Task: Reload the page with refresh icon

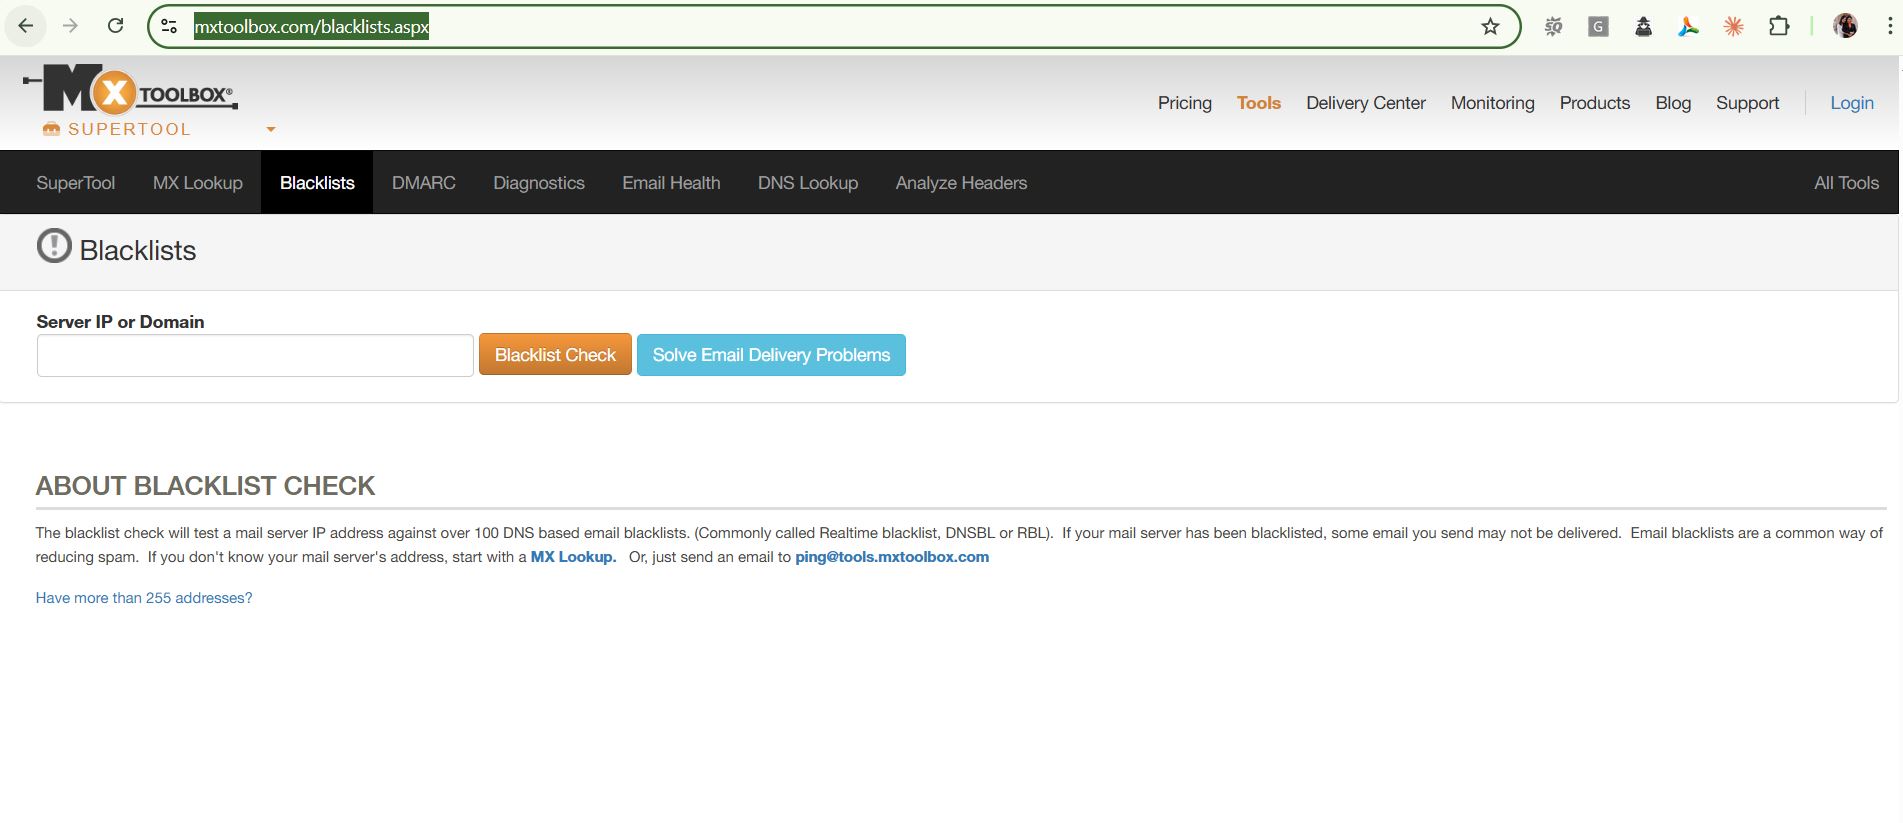Action: [x=116, y=26]
